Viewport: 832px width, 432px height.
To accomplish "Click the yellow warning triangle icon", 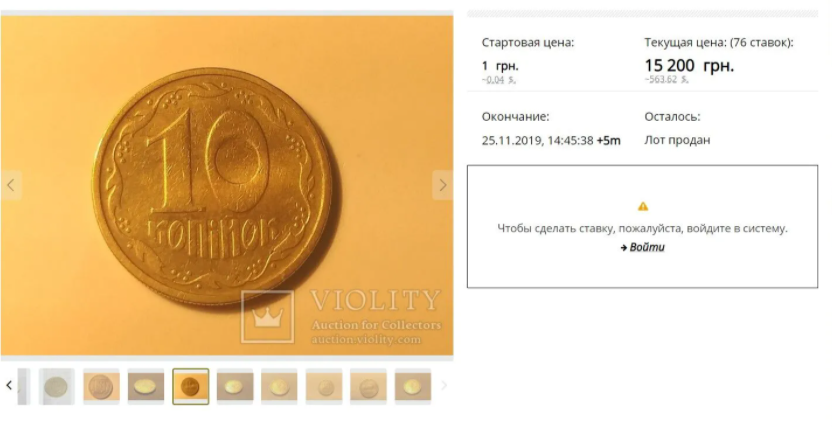I will click(x=643, y=206).
